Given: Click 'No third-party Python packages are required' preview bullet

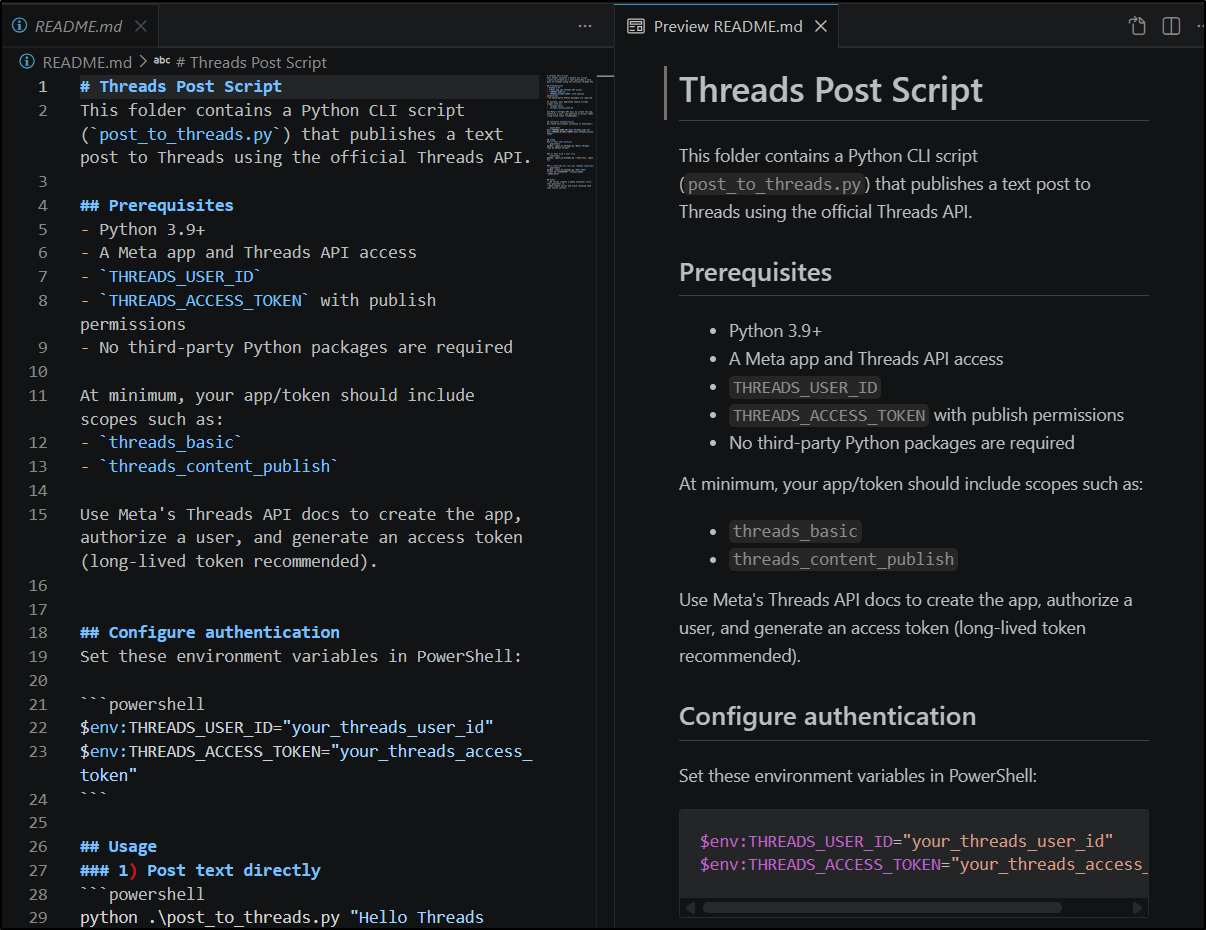Looking at the screenshot, I should [x=902, y=443].
